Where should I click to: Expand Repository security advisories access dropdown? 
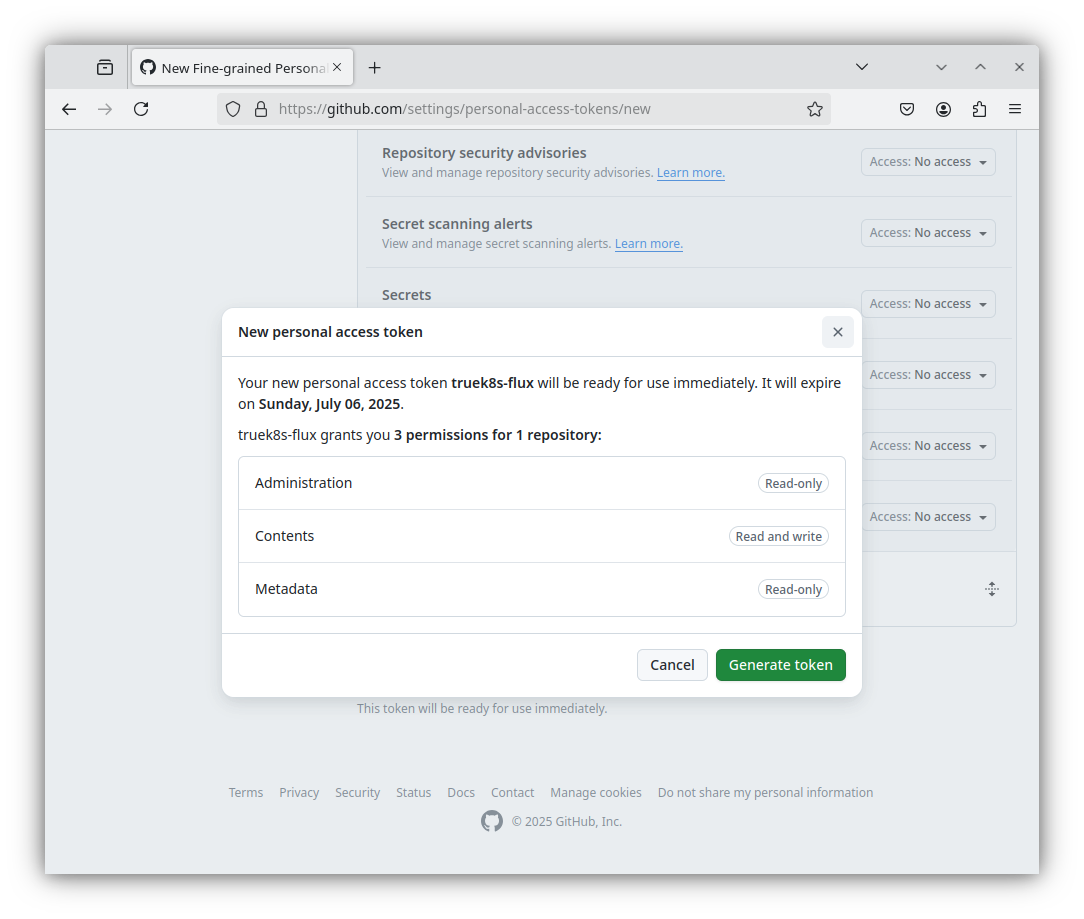coord(928,162)
